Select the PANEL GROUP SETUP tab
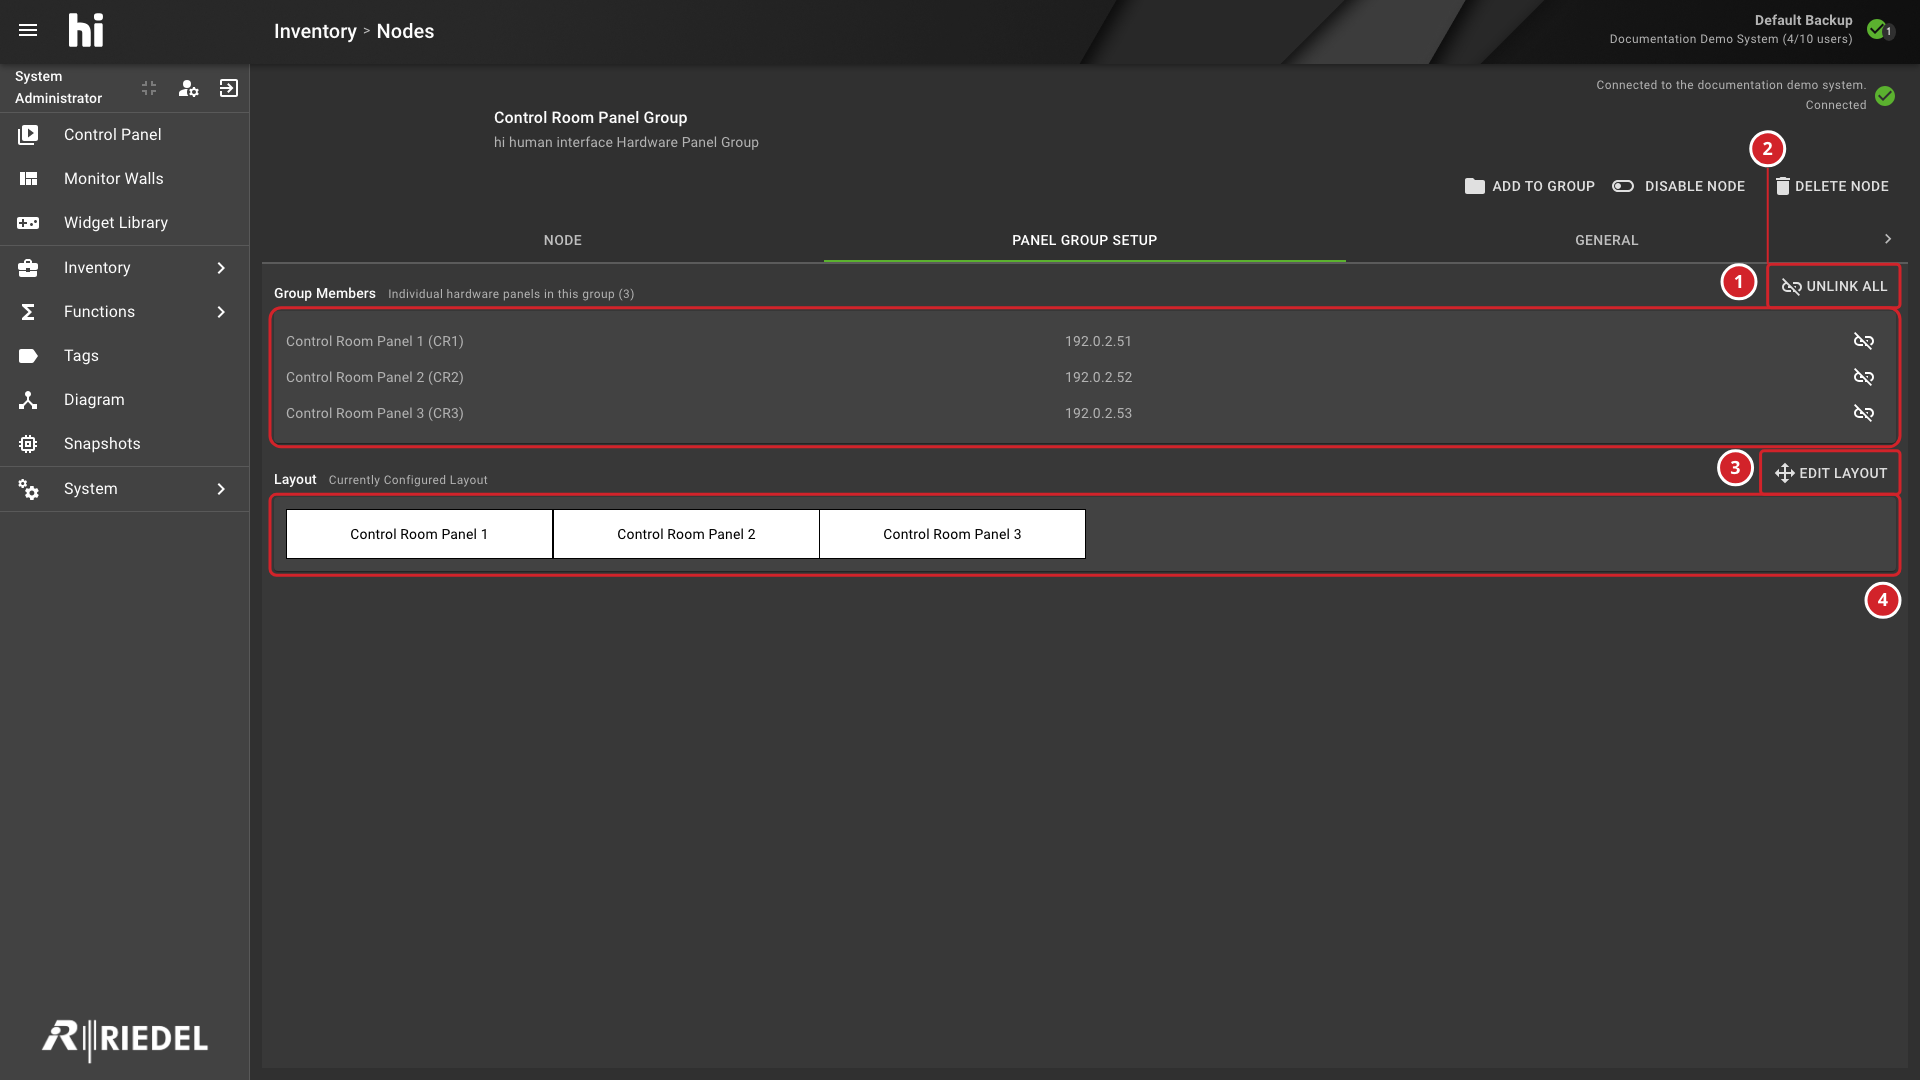Viewport: 1920px width, 1080px height. pos(1085,240)
